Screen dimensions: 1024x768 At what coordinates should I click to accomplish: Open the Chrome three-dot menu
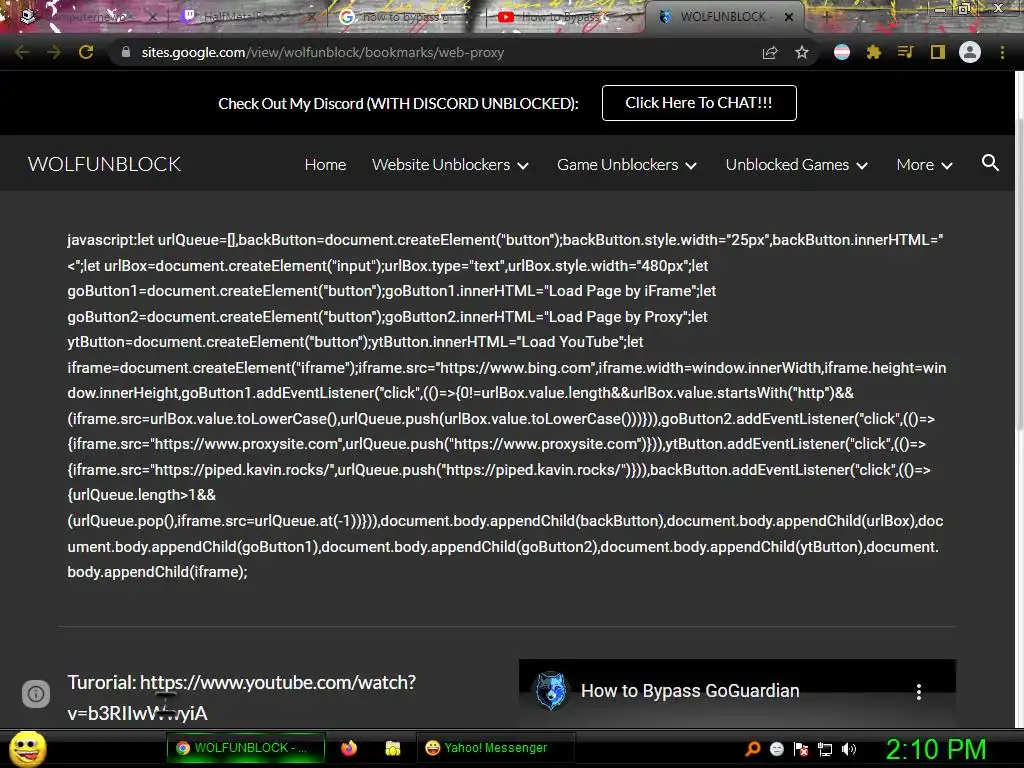pyautogui.click(x=1002, y=52)
